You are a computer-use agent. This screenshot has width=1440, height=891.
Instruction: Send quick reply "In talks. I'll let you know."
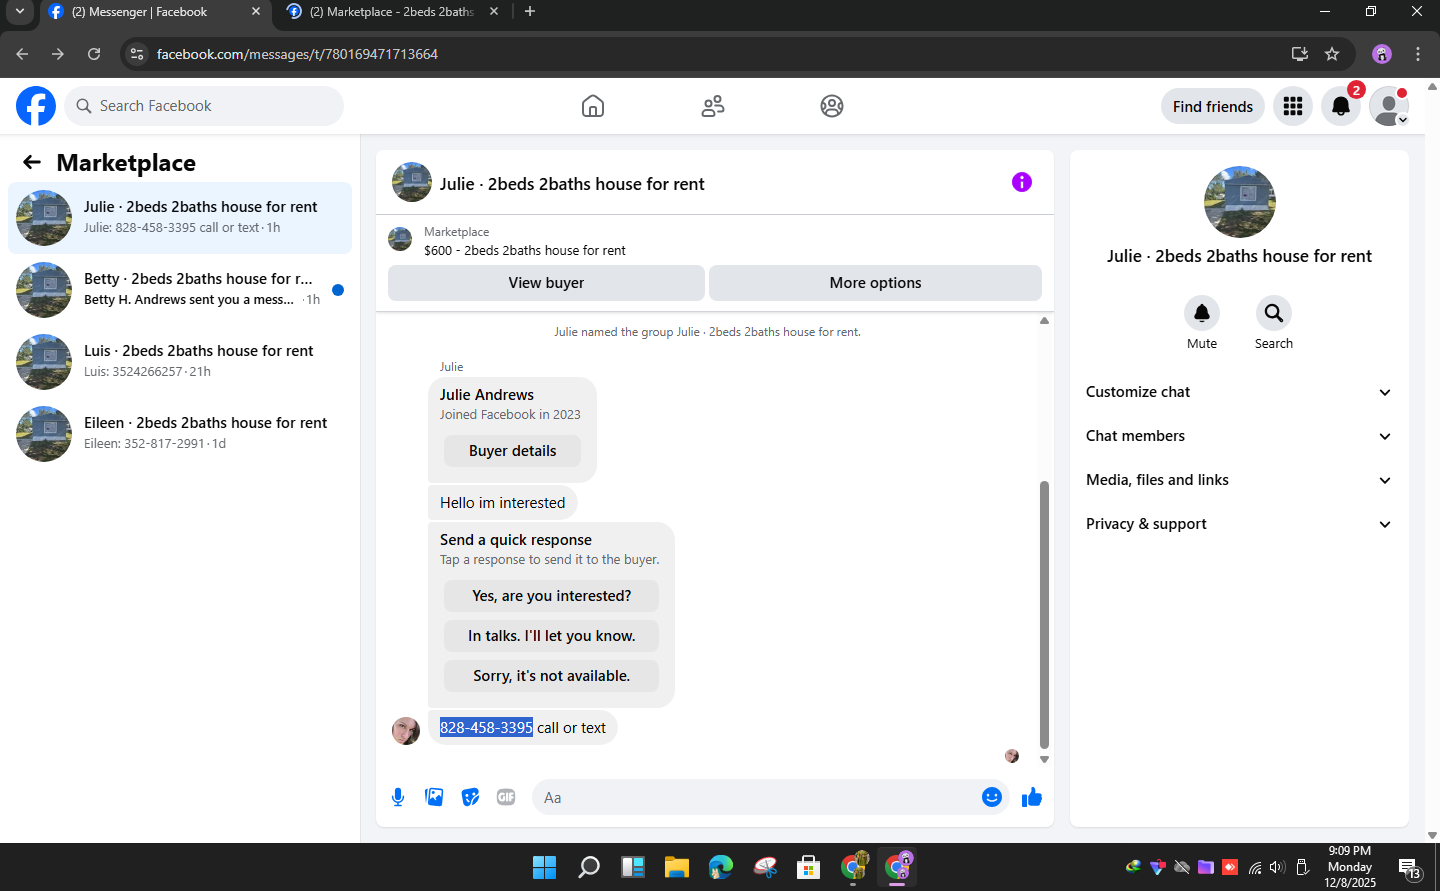click(551, 636)
